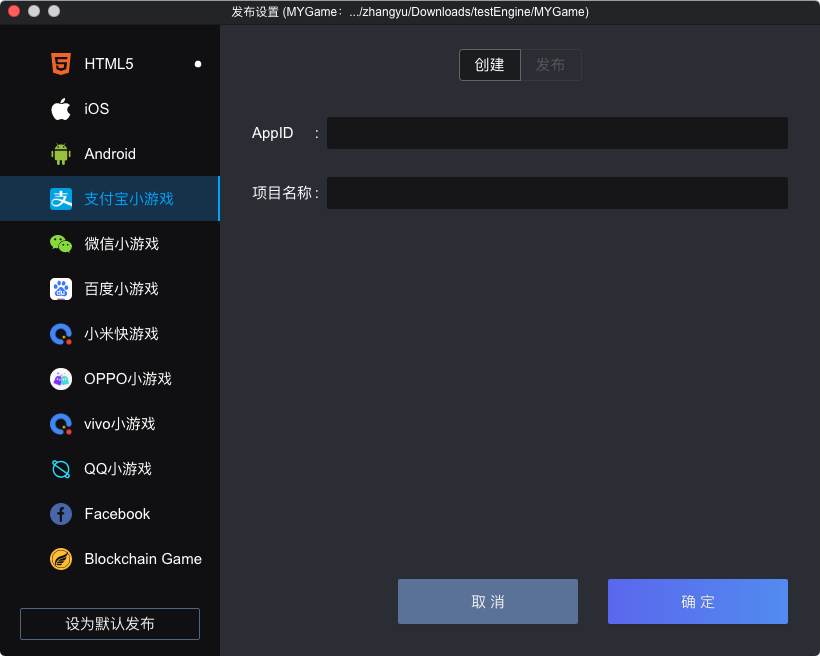Confirm with the 确定 button
Image resolution: width=820 pixels, height=656 pixels.
click(697, 602)
